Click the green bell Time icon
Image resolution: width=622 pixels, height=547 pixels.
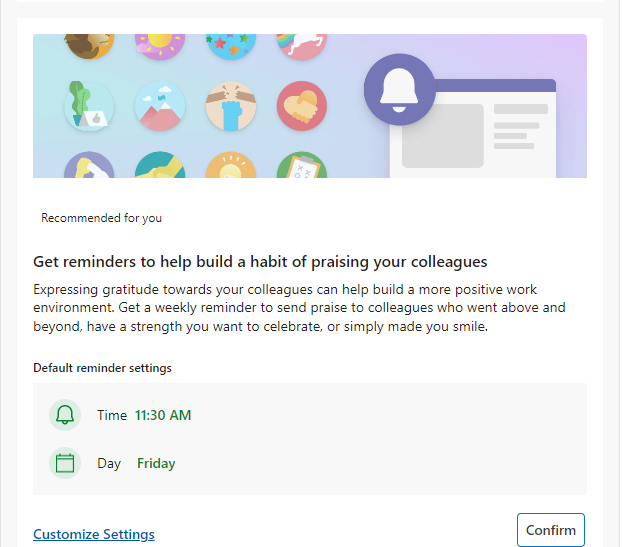pyautogui.click(x=65, y=415)
